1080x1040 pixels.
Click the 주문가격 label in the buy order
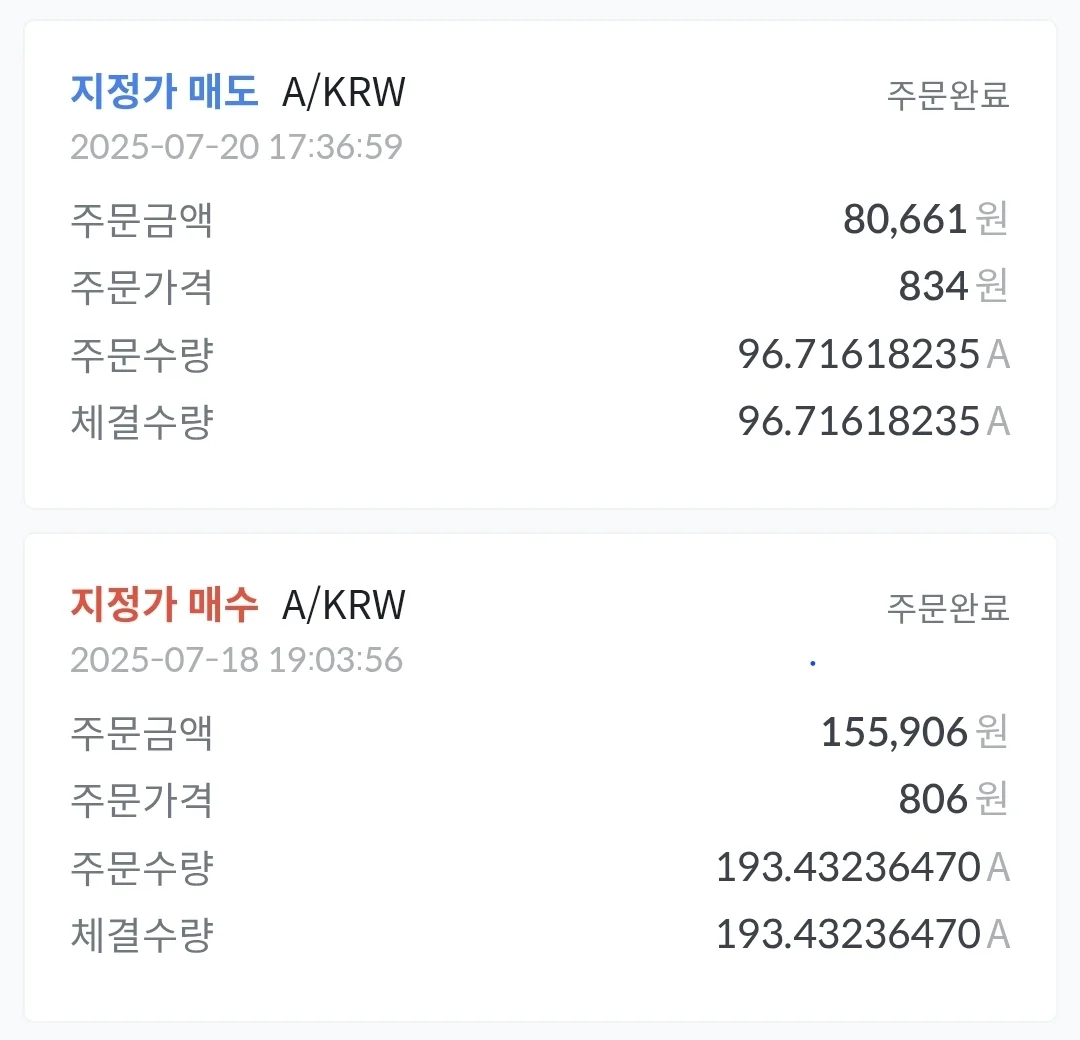pyautogui.click(x=141, y=800)
